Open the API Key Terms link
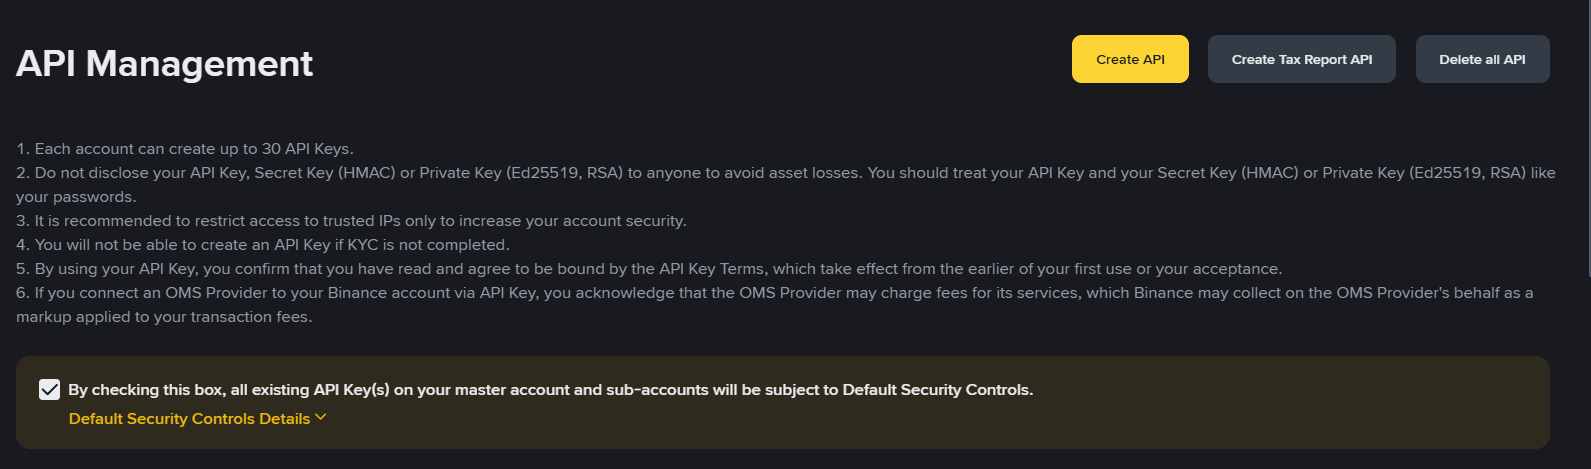The image size is (1591, 469). (x=710, y=269)
